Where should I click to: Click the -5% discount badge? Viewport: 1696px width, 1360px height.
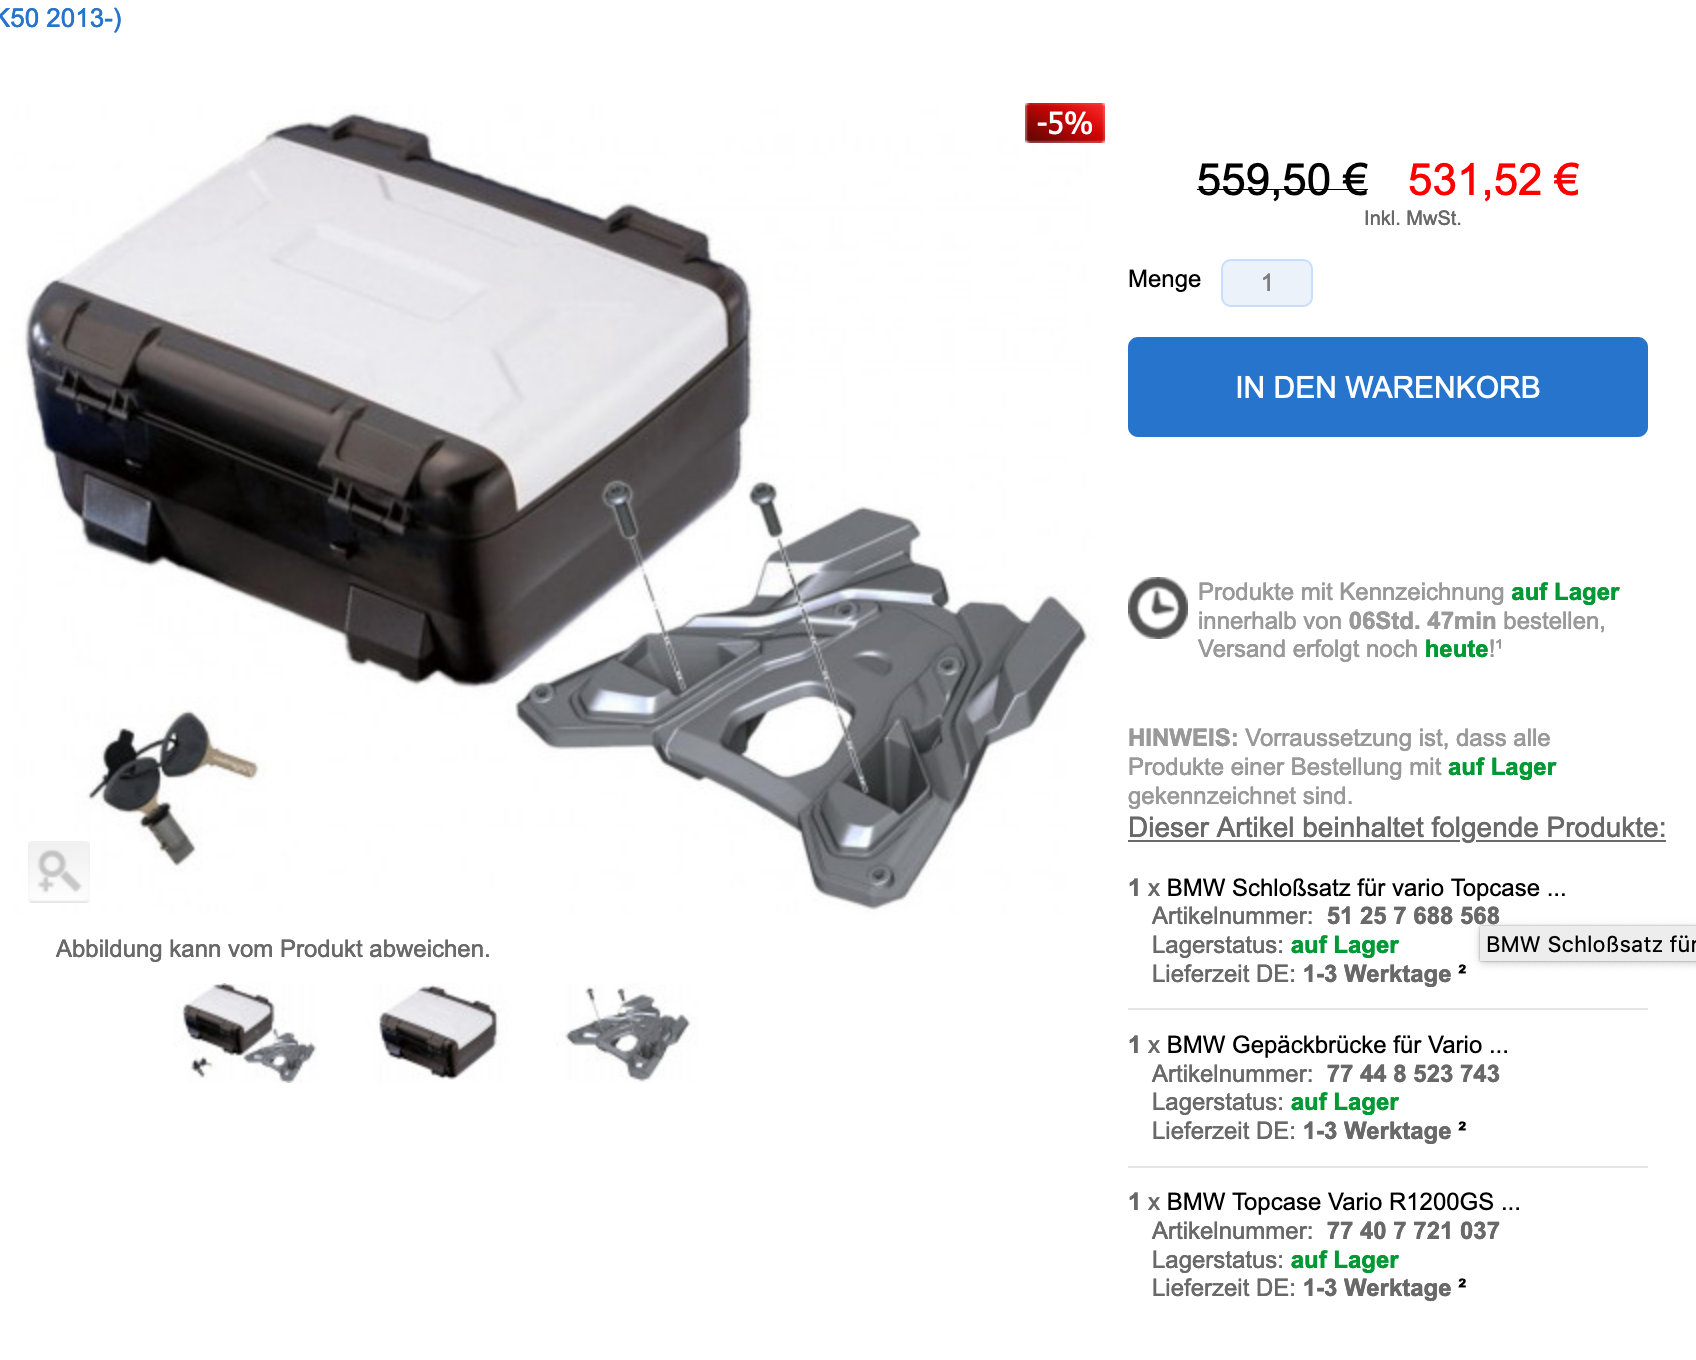(1065, 123)
